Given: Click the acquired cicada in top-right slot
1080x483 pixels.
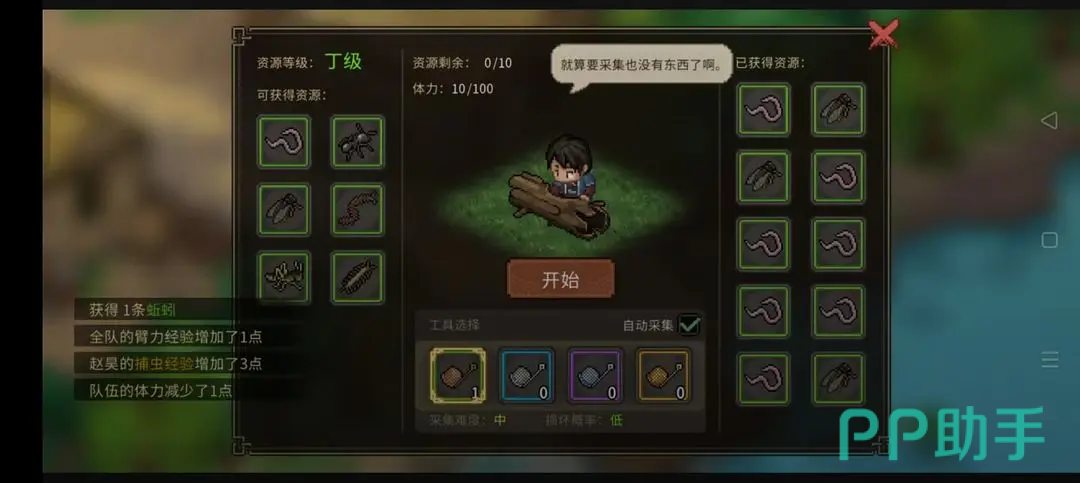Looking at the screenshot, I should [838, 110].
